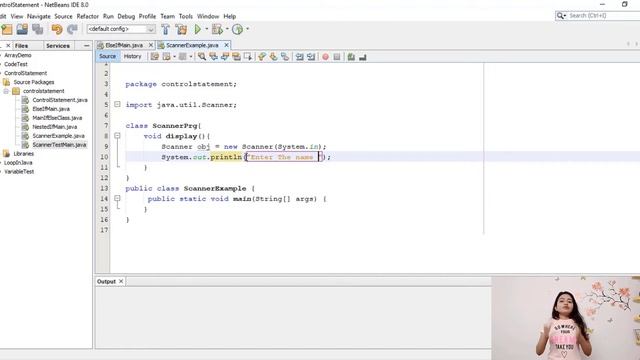640x360 pixels.
Task: Open the Navigate menu
Action: click(x=39, y=16)
